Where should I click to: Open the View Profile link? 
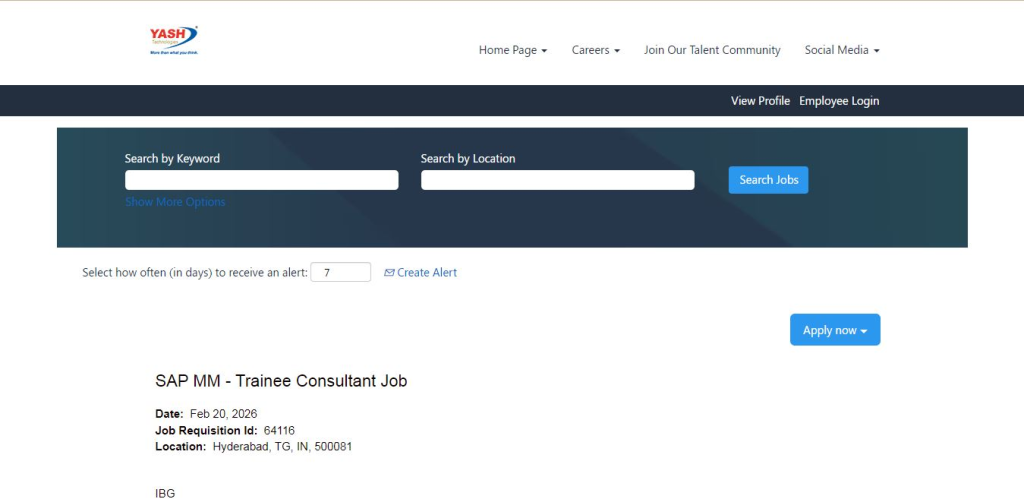point(760,101)
